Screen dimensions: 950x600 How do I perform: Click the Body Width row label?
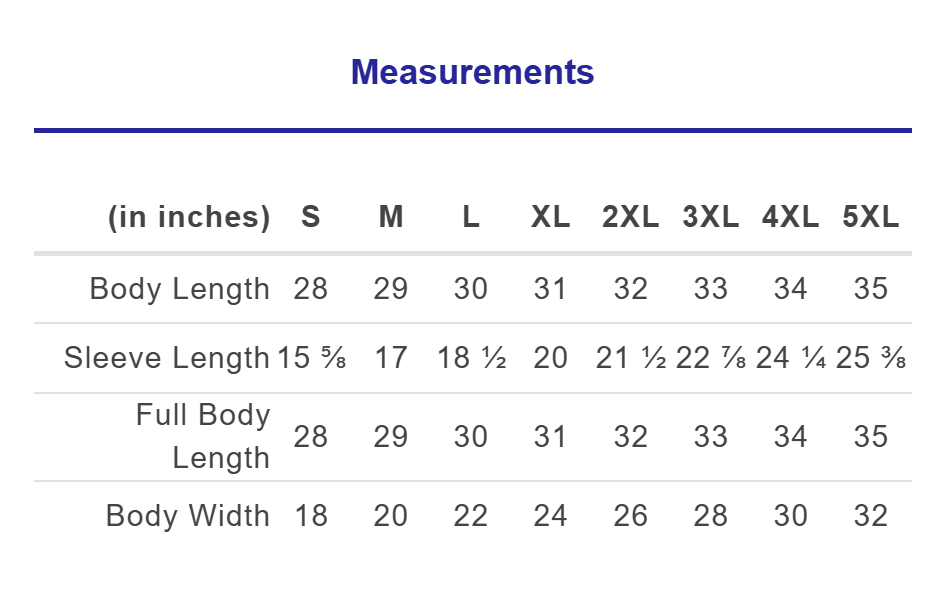click(188, 516)
